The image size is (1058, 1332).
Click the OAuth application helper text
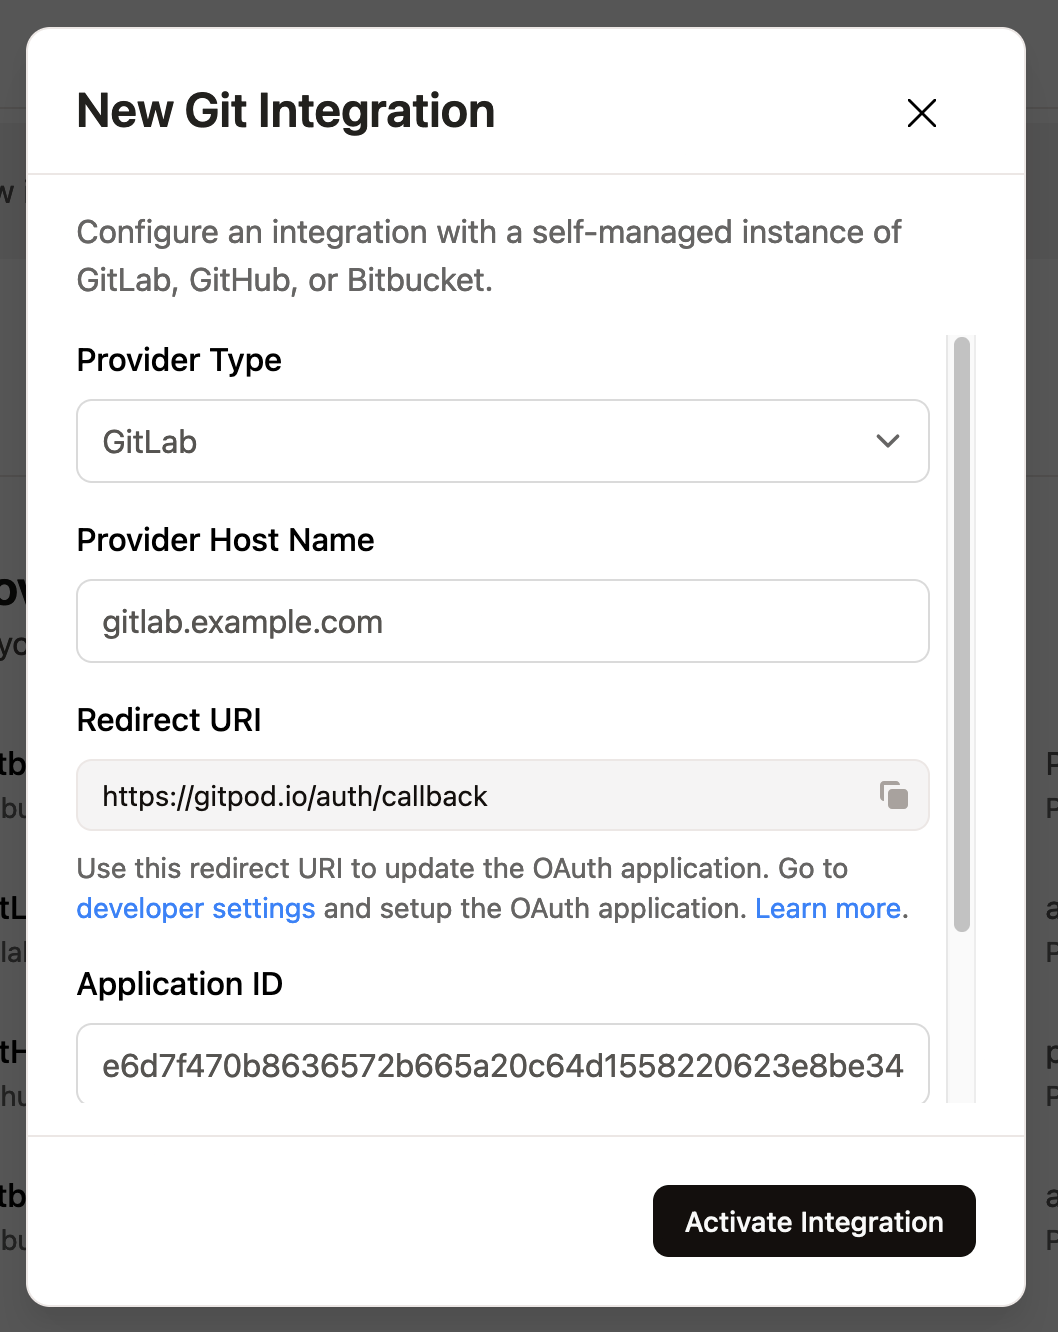pos(492,888)
